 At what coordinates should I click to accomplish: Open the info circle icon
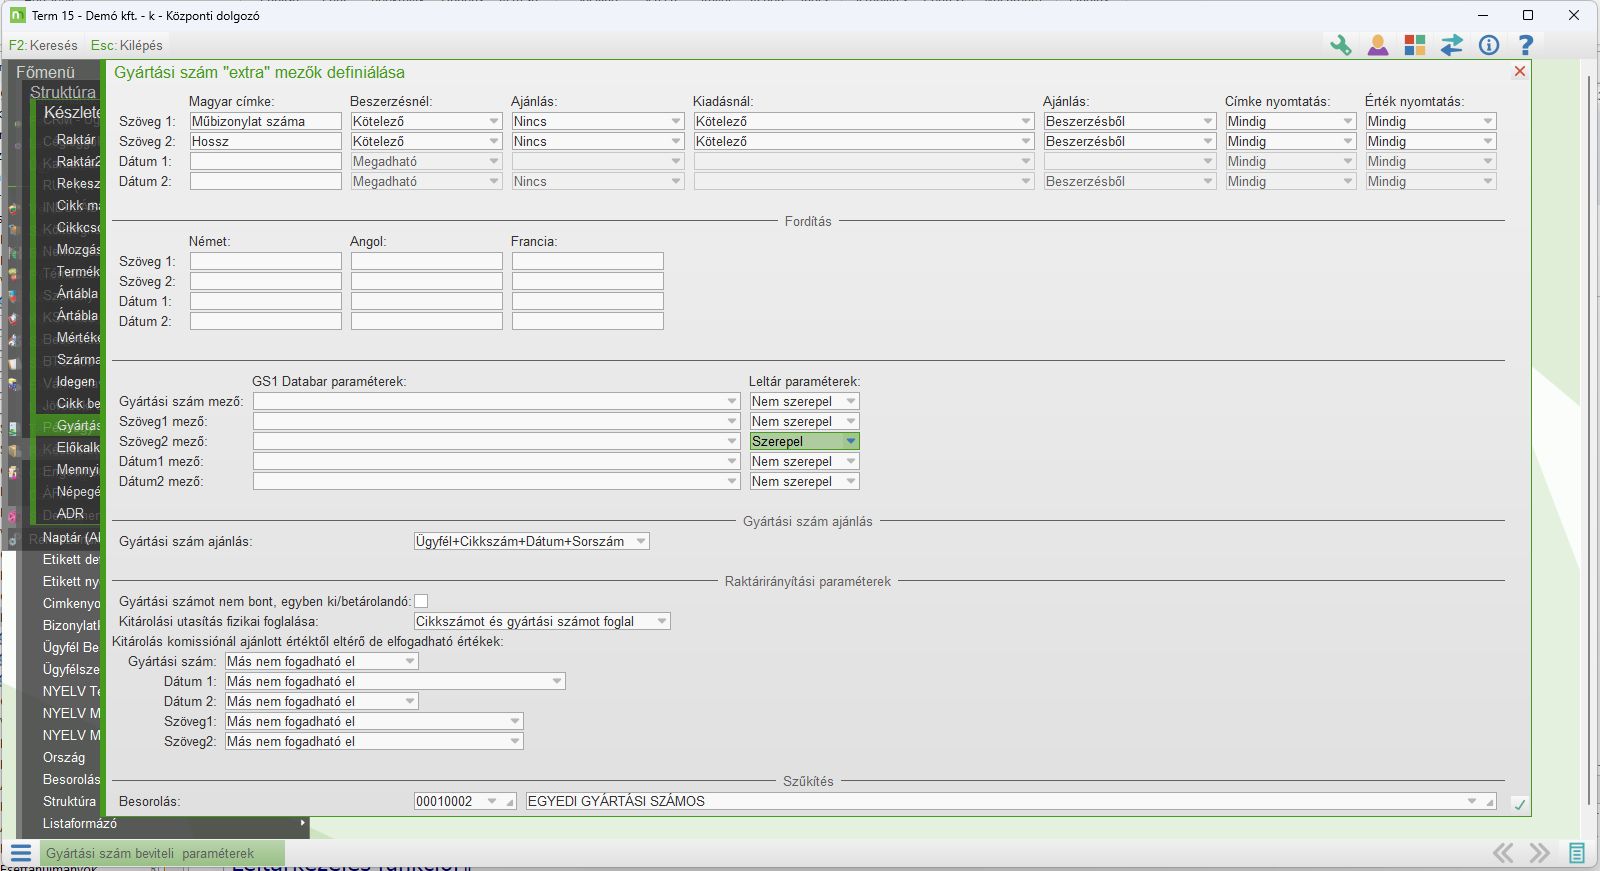click(1489, 45)
